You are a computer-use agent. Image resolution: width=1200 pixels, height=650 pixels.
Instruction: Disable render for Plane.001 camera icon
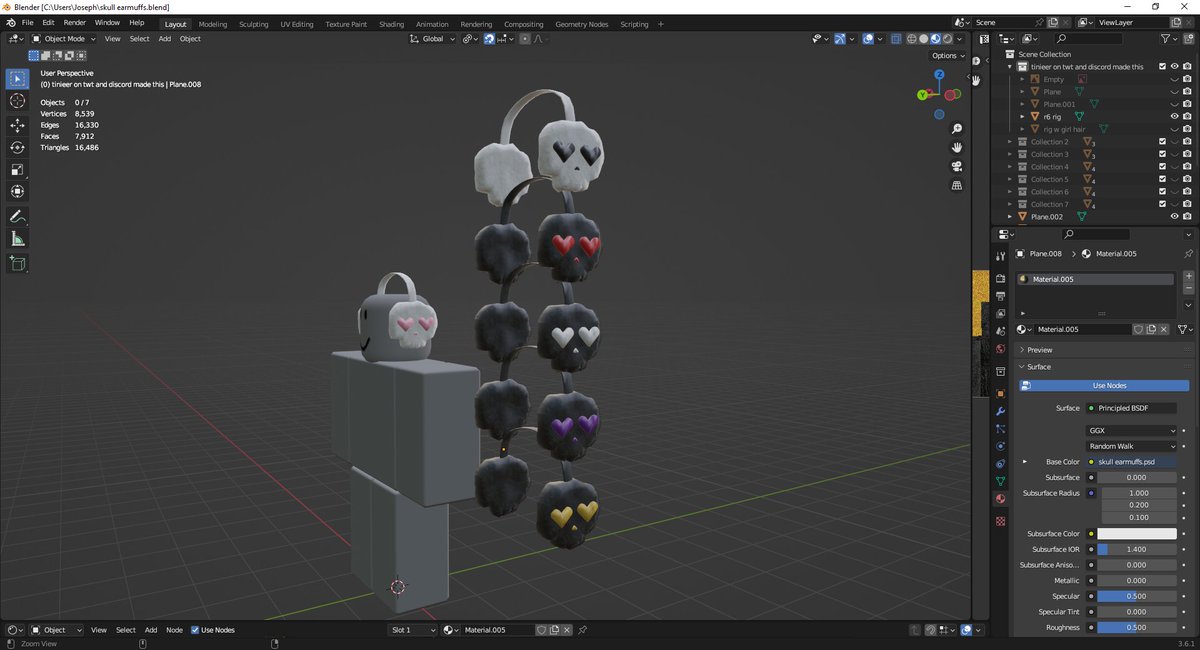coord(1186,104)
